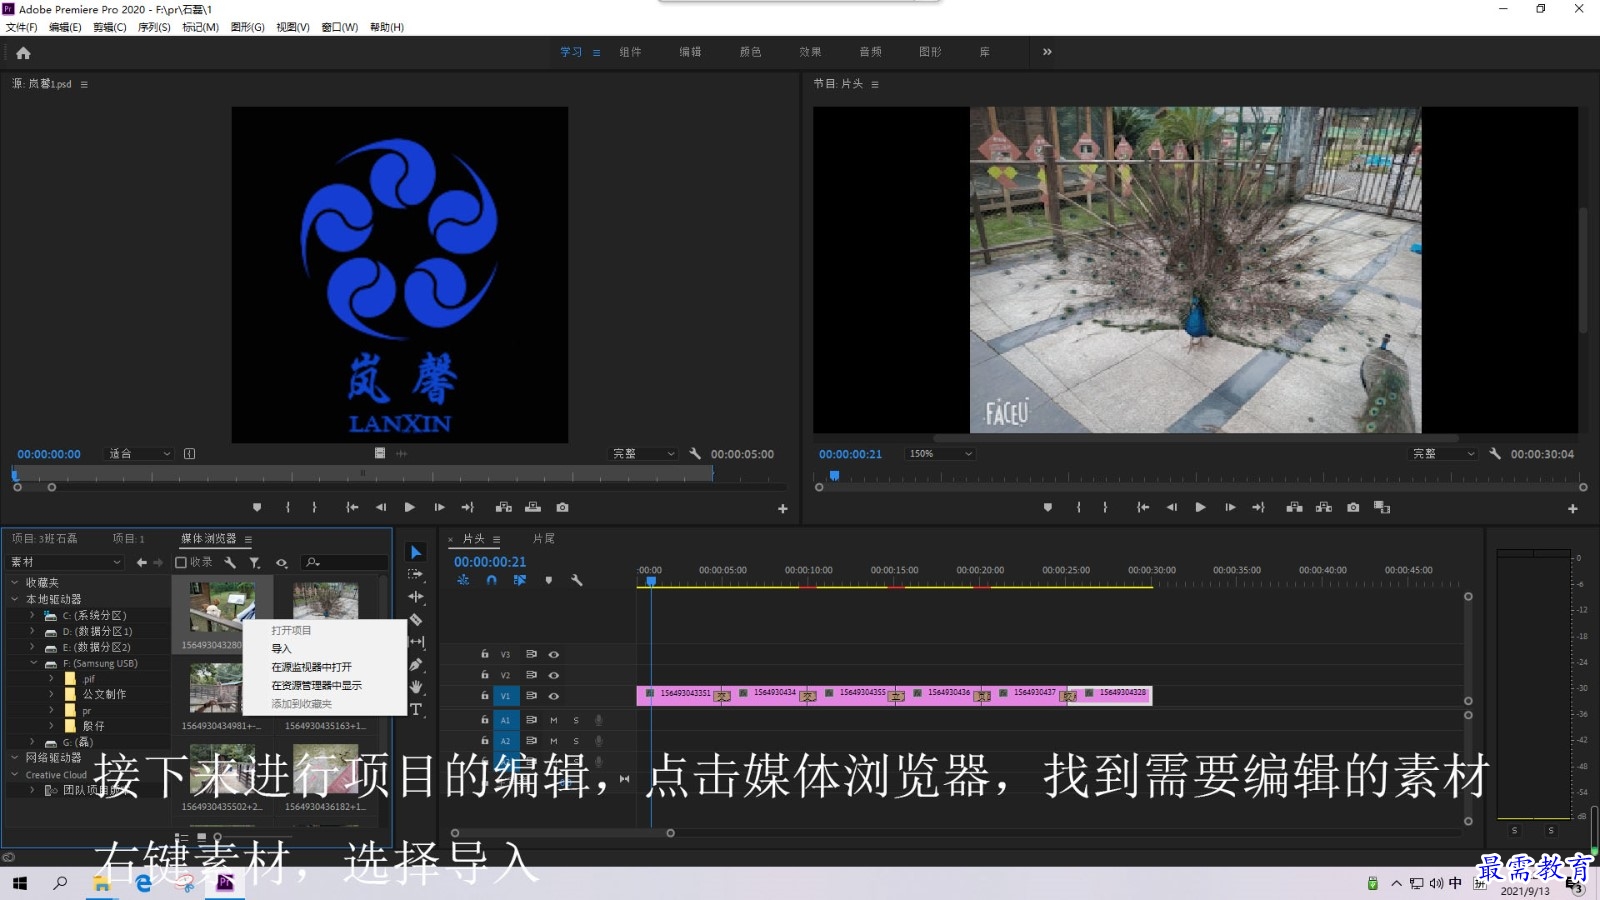
Task: Click Lift button in program monitor
Action: click(x=1294, y=508)
